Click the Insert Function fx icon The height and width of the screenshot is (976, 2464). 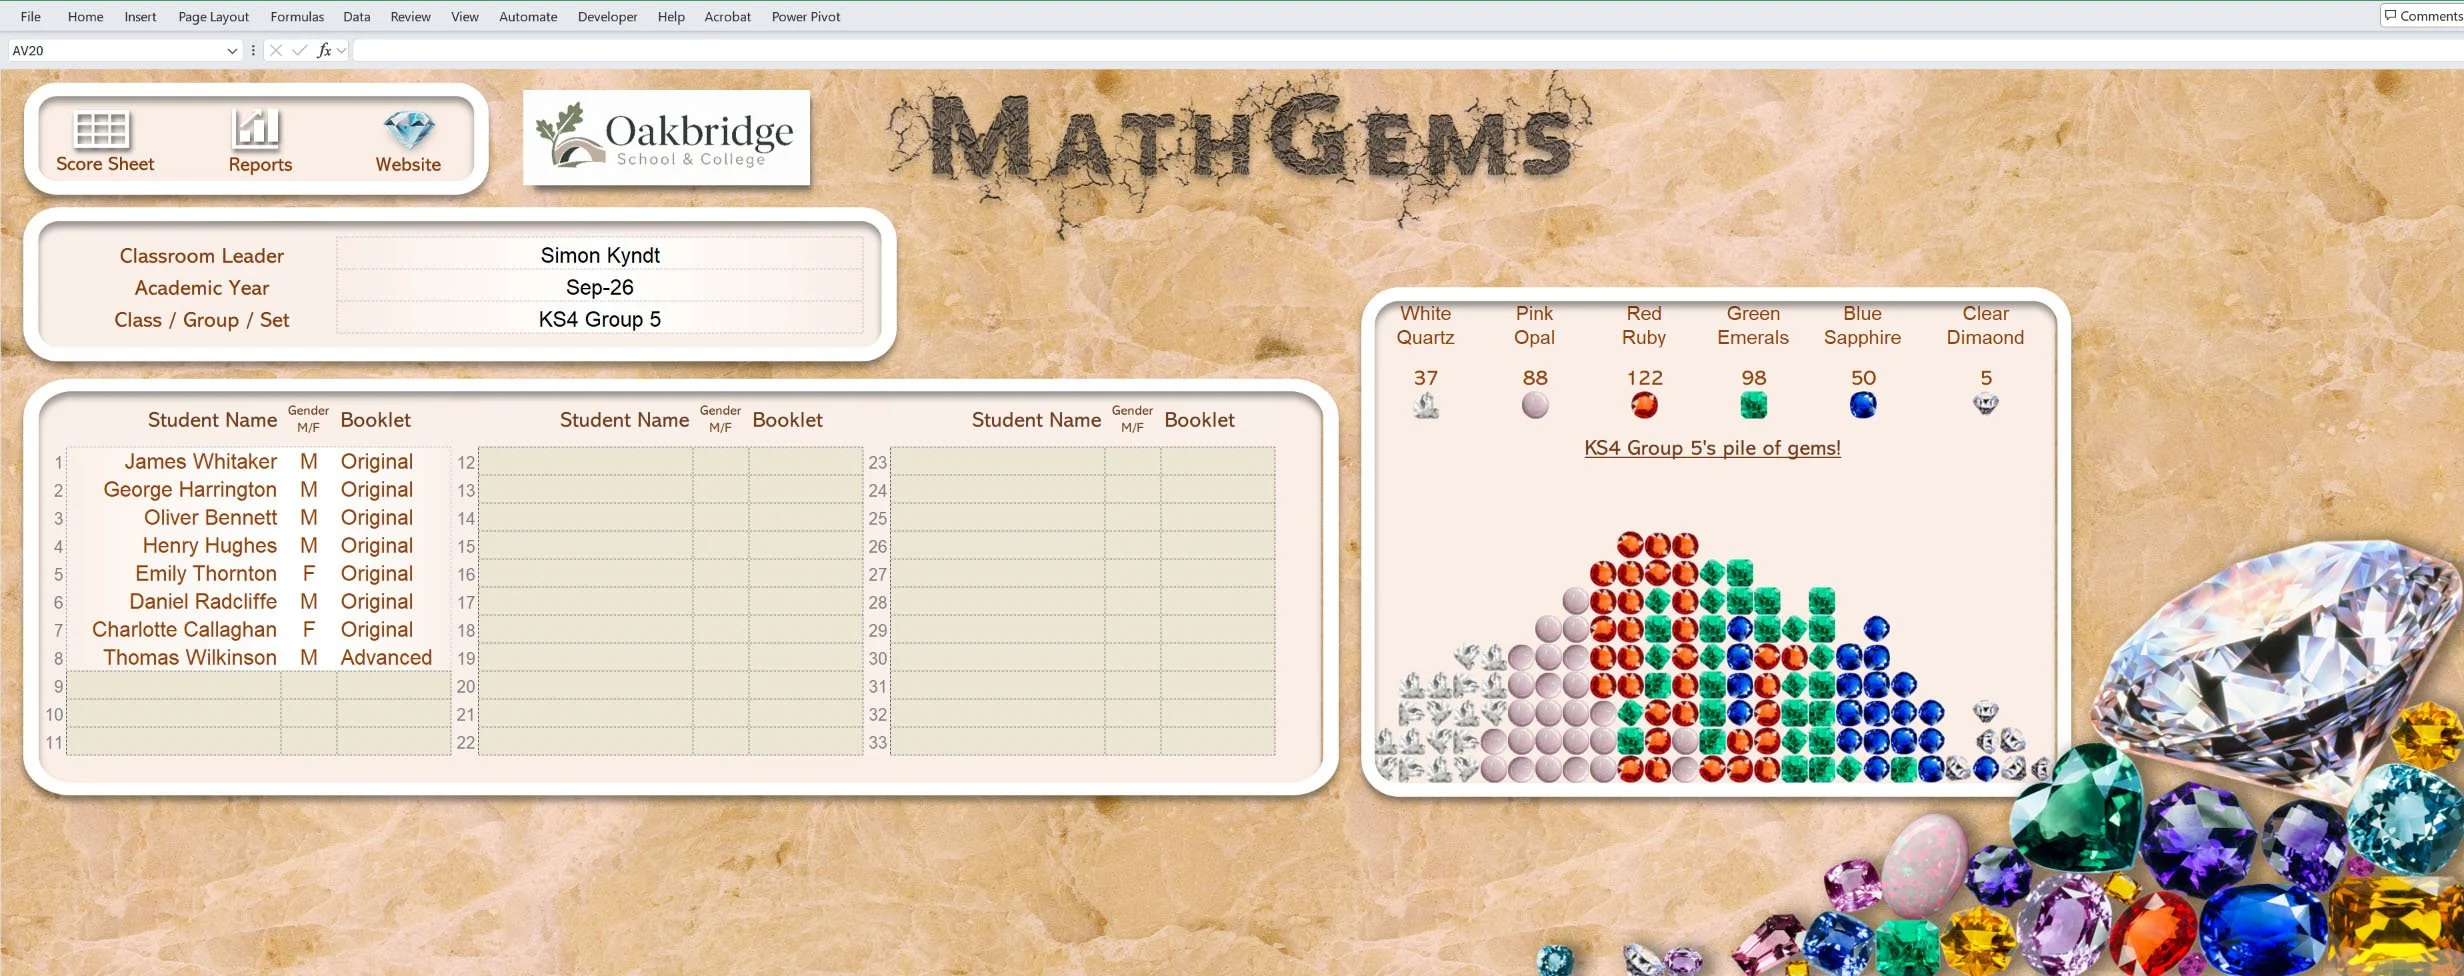pyautogui.click(x=324, y=50)
